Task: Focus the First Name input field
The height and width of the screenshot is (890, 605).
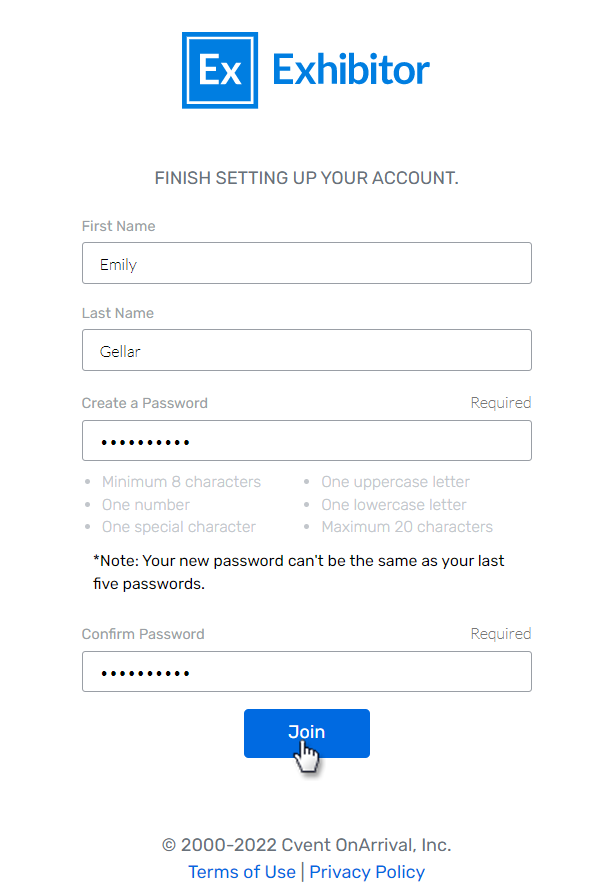Action: [306, 264]
